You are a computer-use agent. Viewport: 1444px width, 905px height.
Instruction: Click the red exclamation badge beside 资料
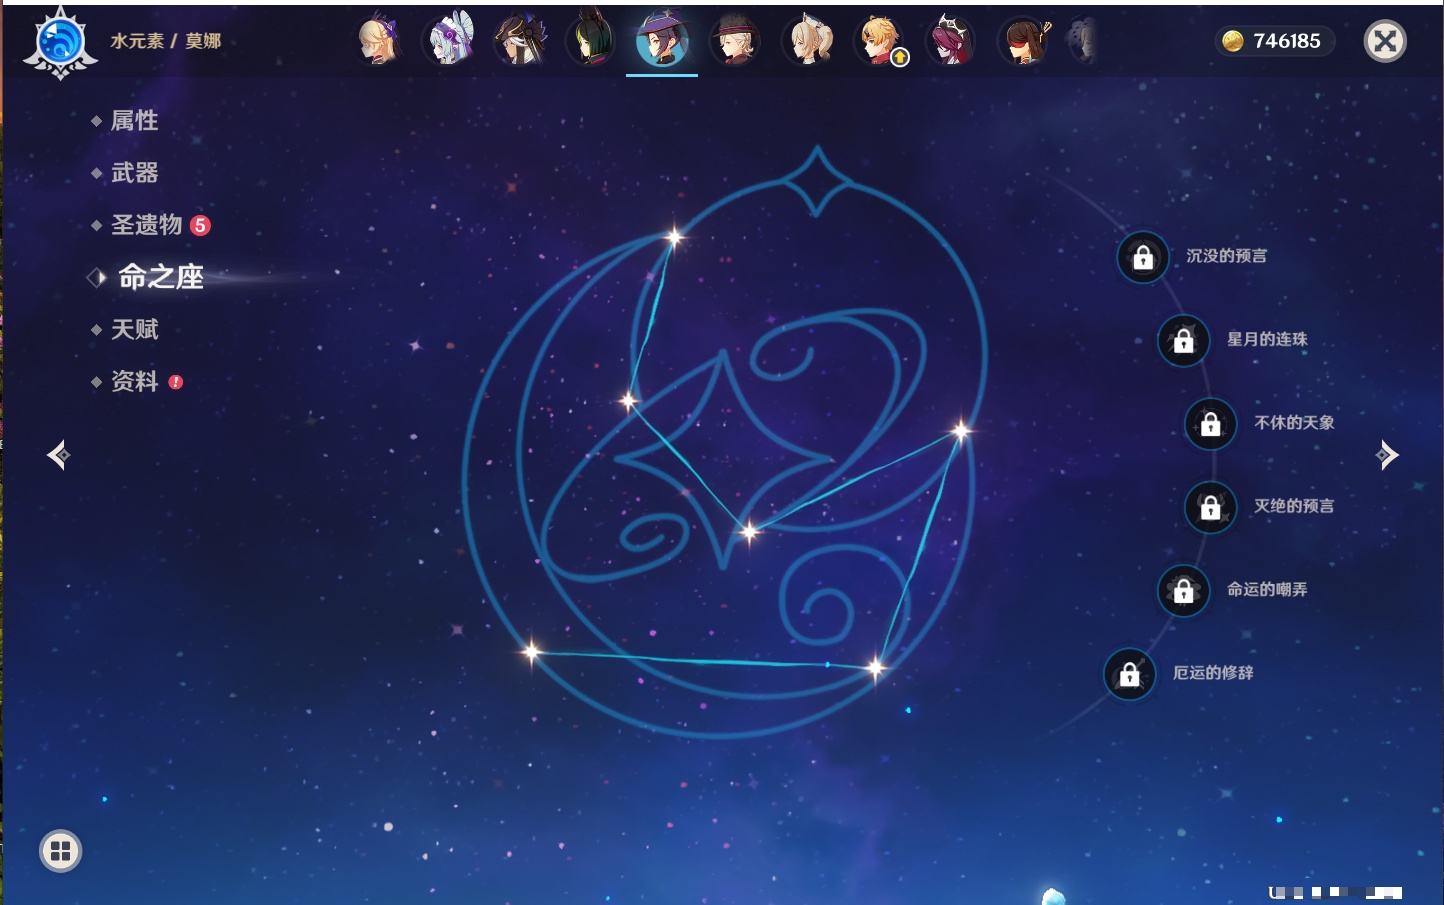(x=176, y=382)
